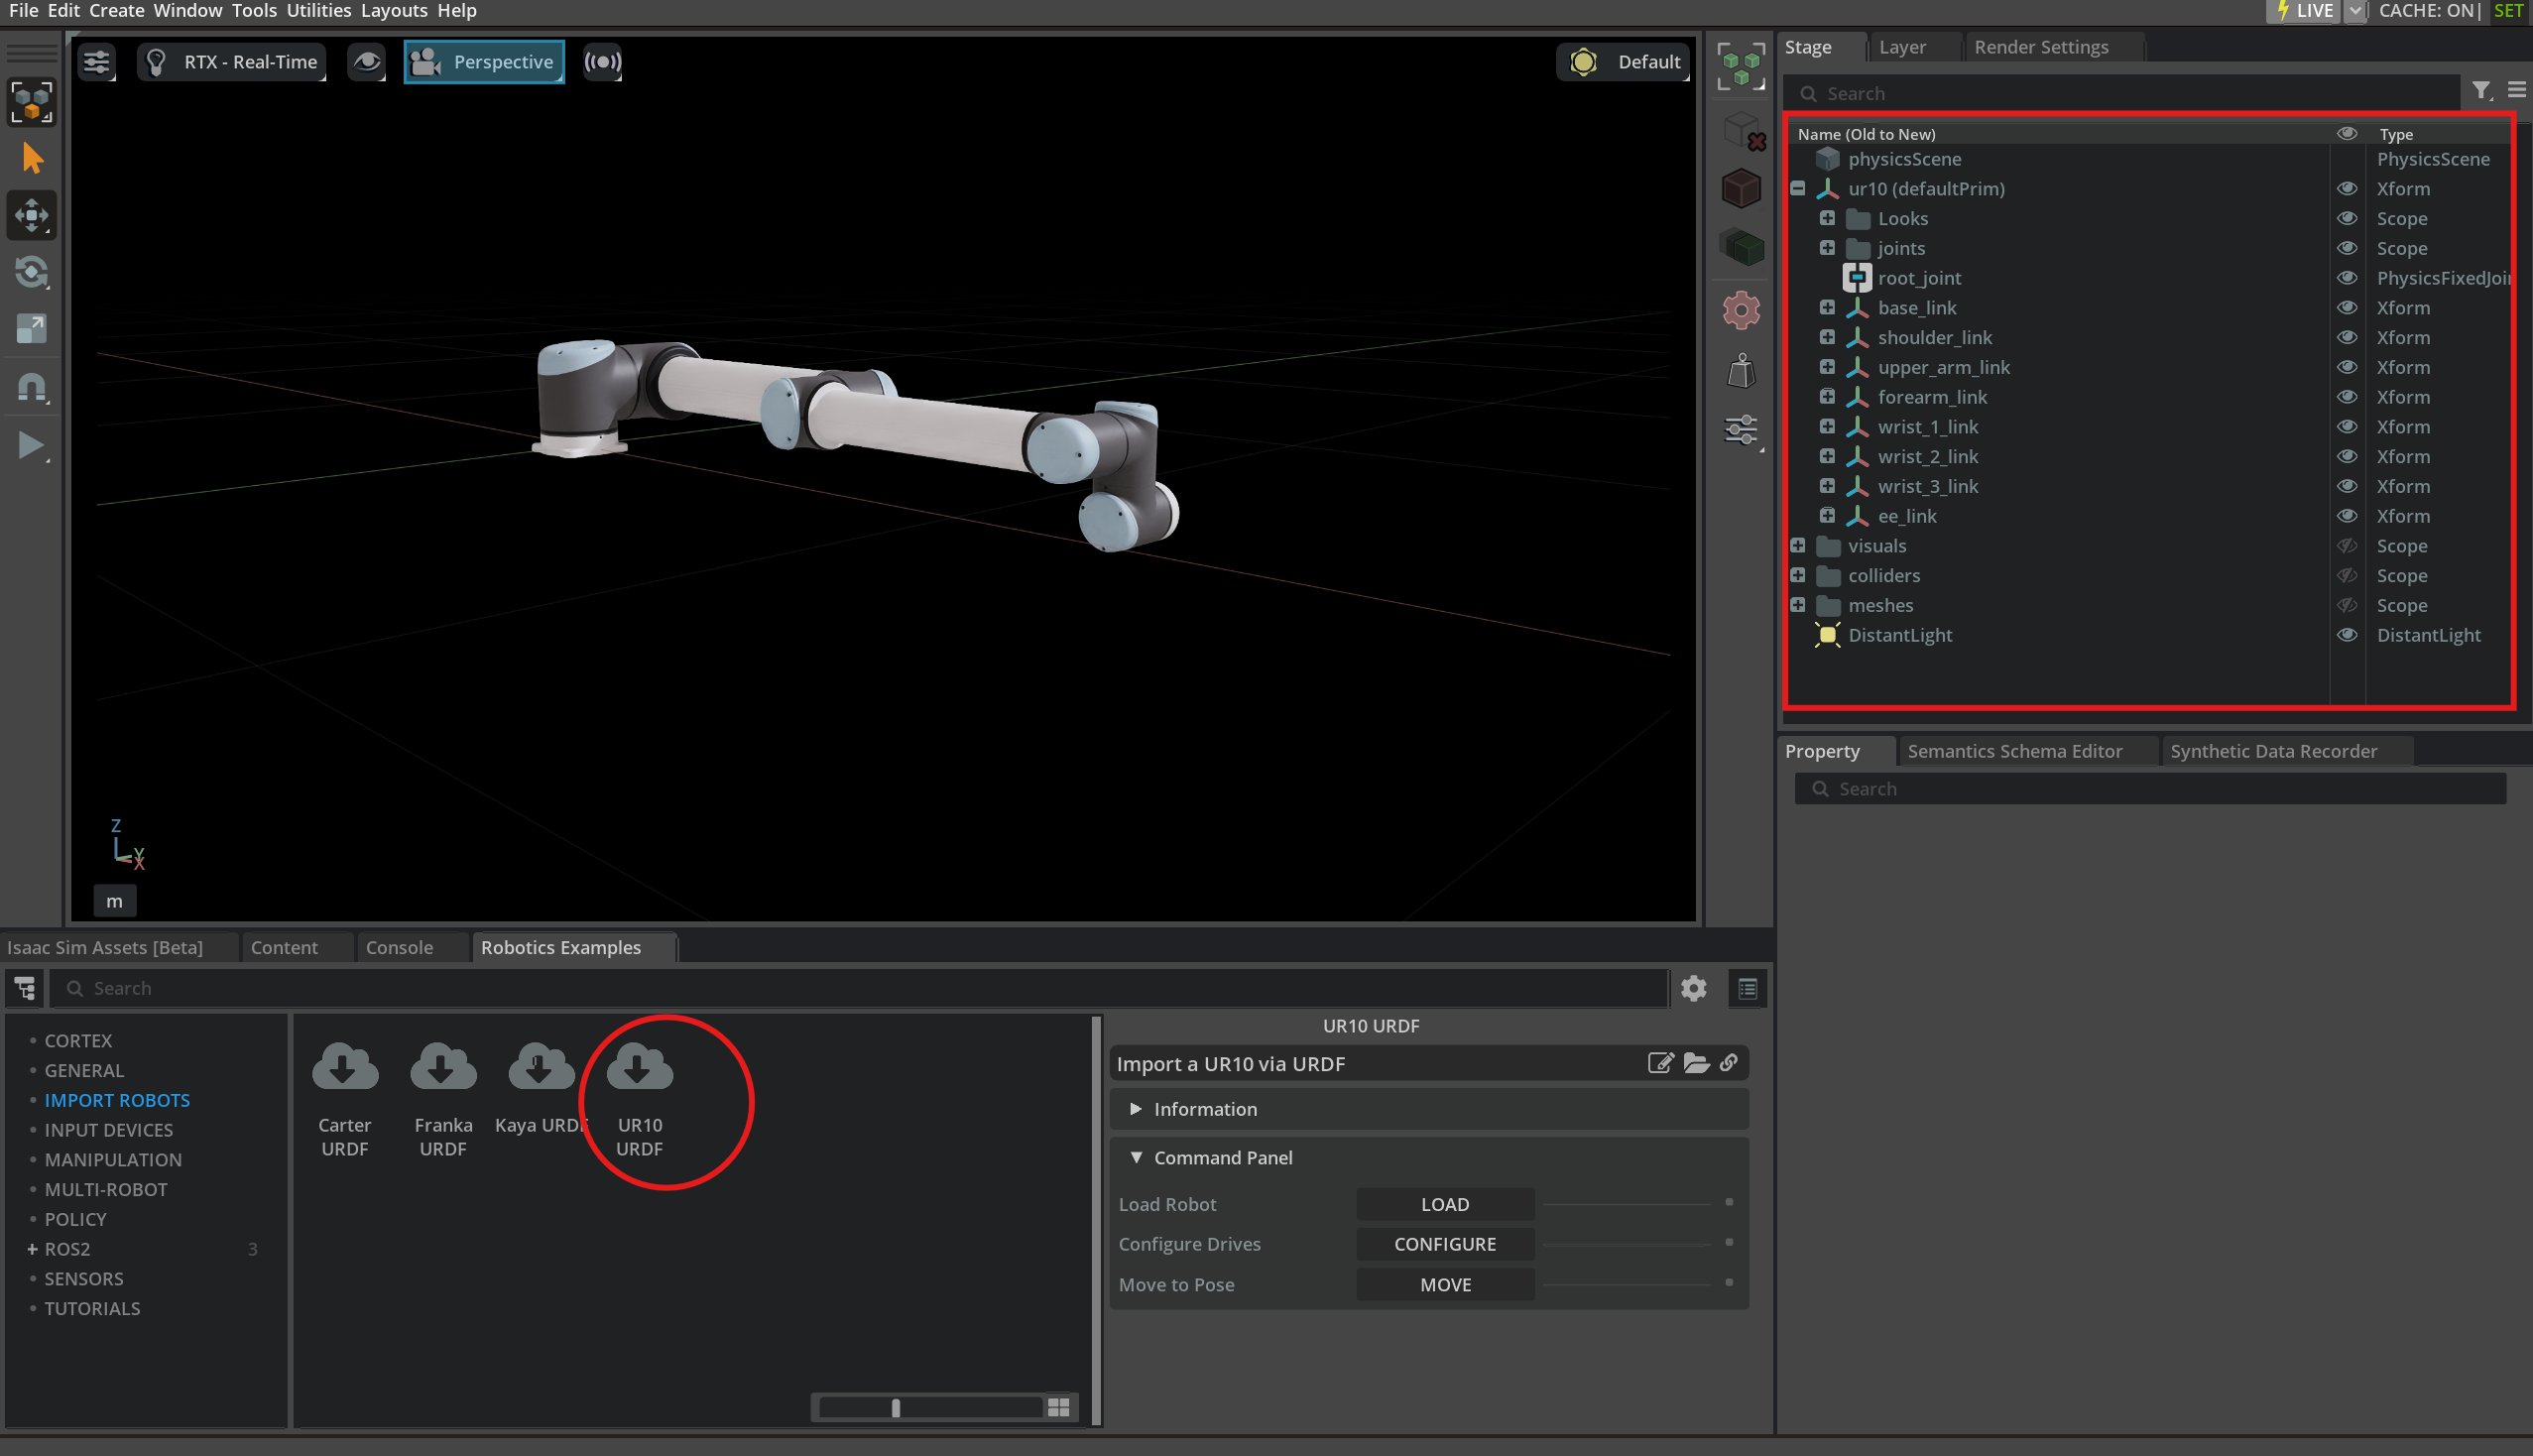Click CONFIGURE to configure drives

(1445, 1244)
